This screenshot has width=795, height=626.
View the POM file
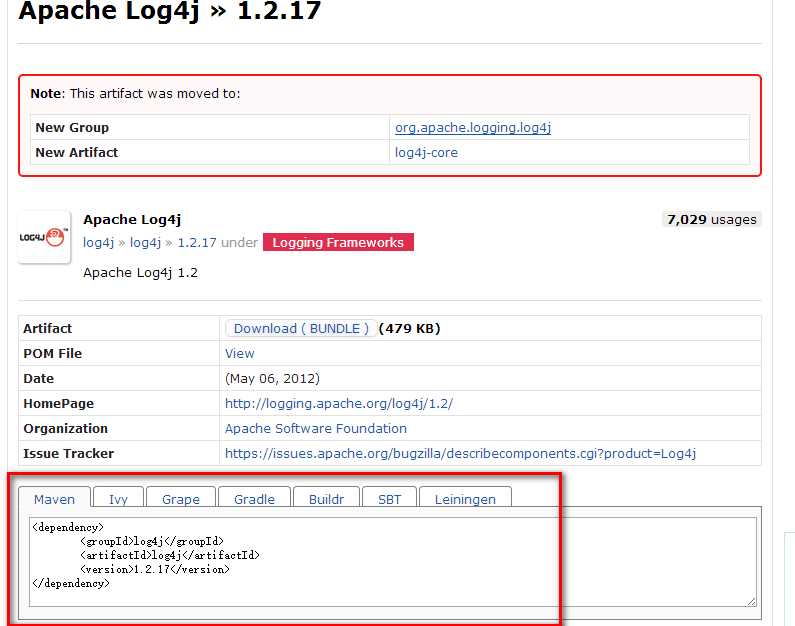(x=240, y=353)
